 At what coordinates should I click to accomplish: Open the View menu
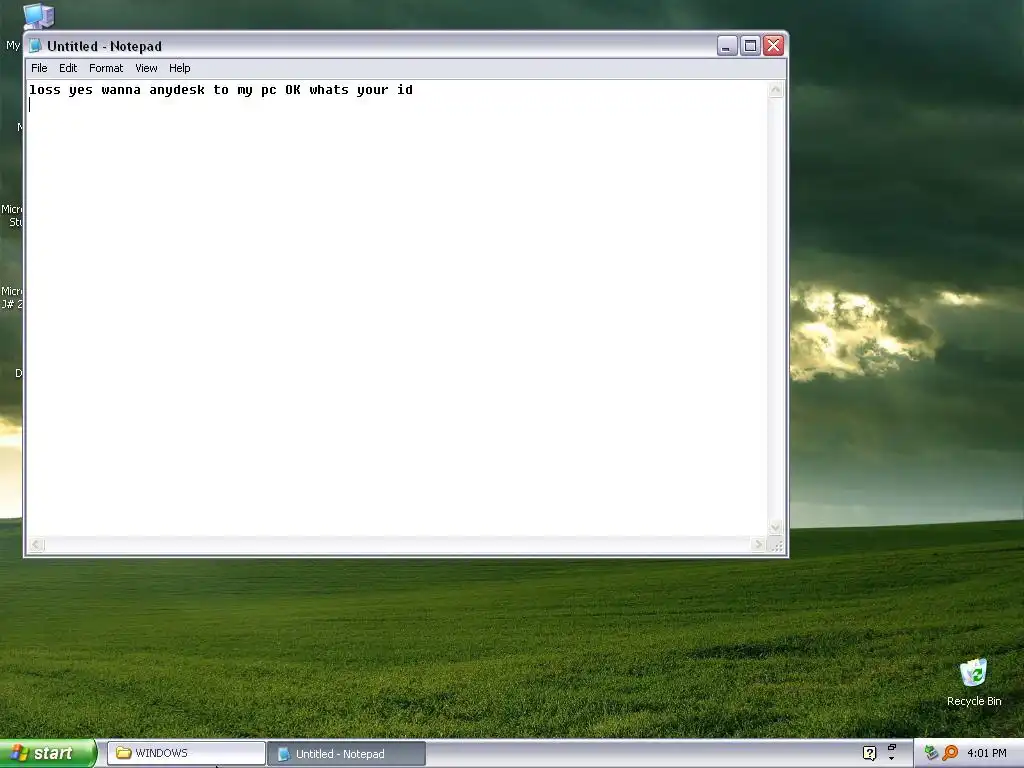(146, 68)
